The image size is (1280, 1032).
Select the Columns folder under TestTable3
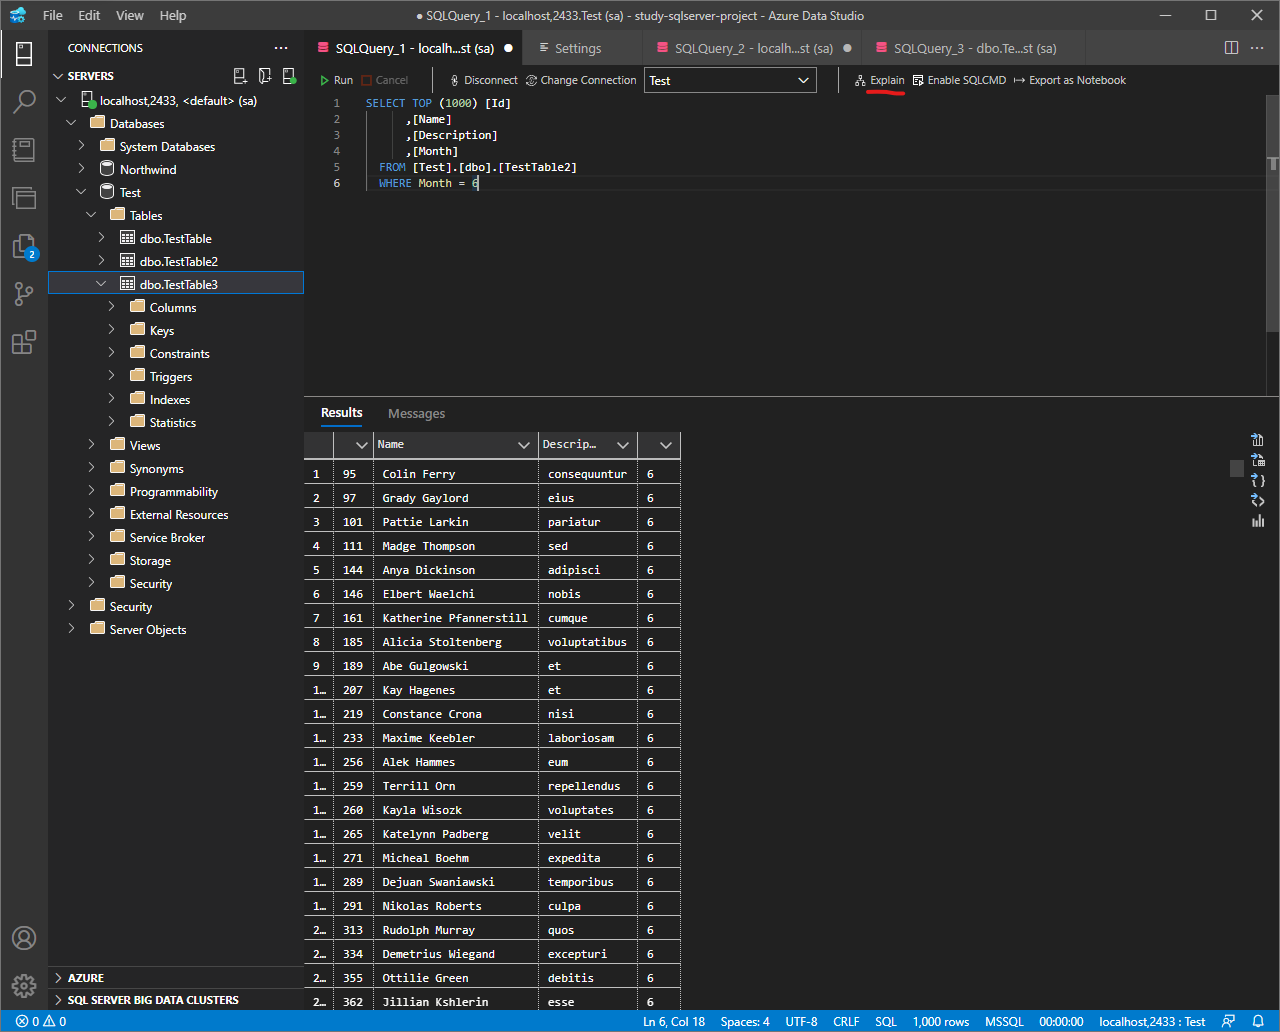[x=173, y=307]
